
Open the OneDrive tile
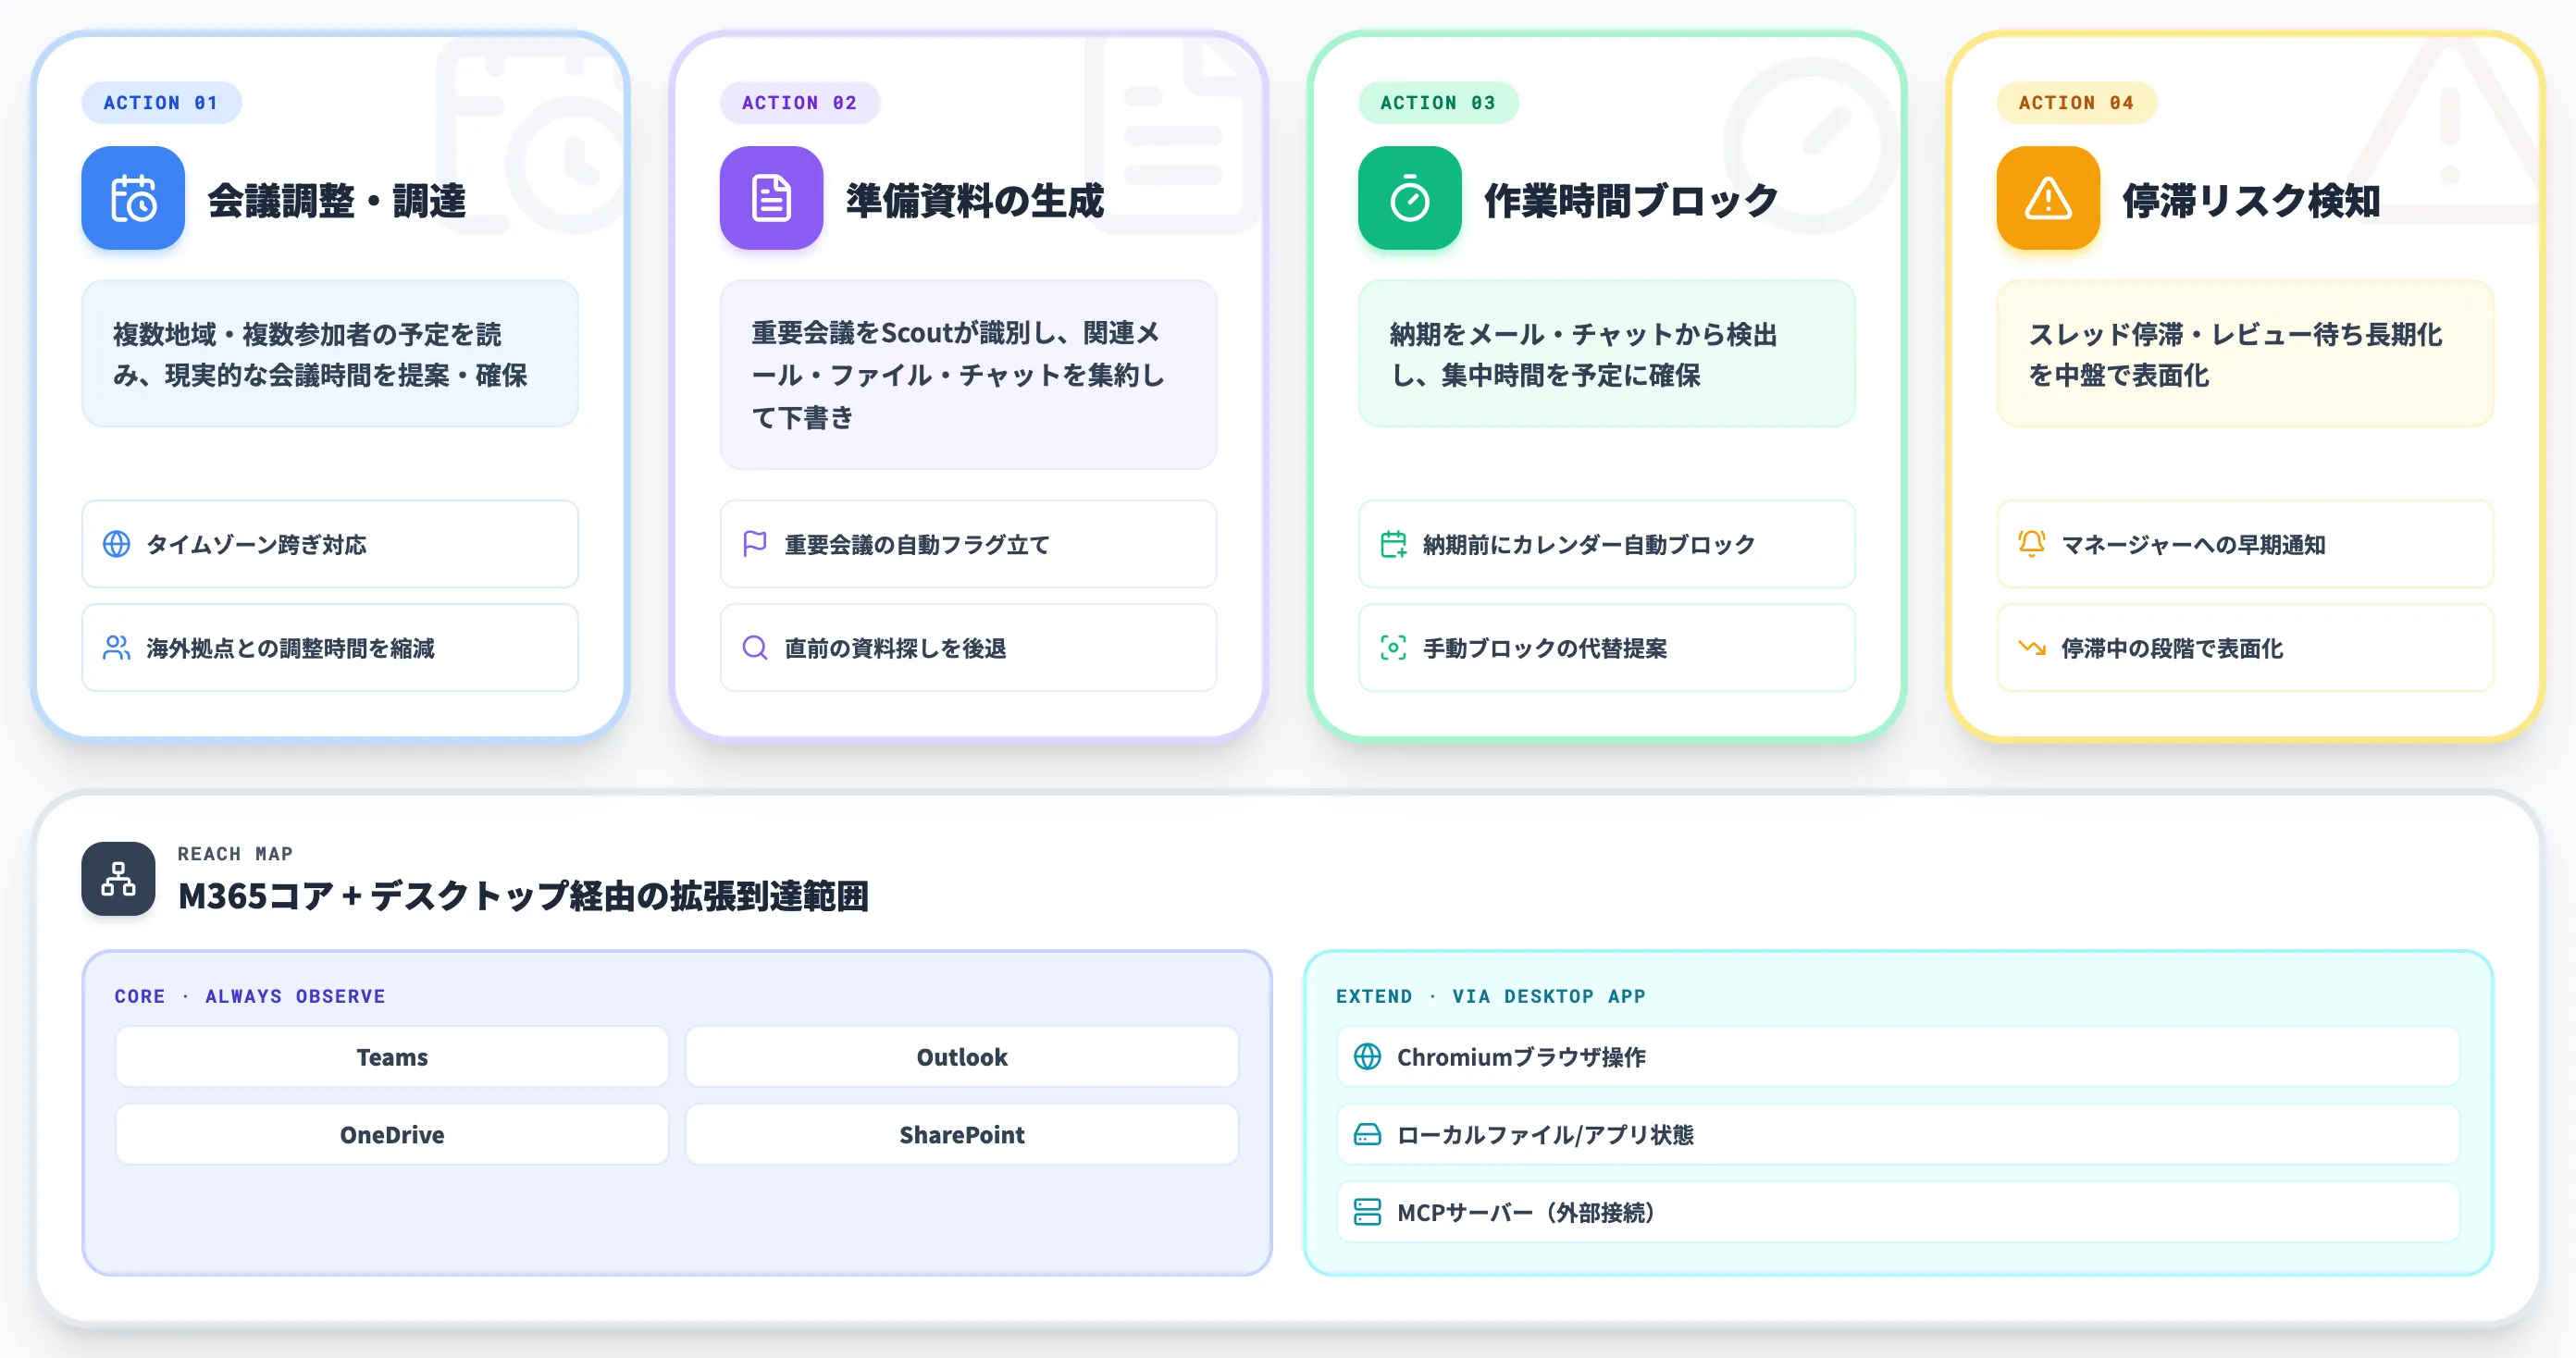392,1134
